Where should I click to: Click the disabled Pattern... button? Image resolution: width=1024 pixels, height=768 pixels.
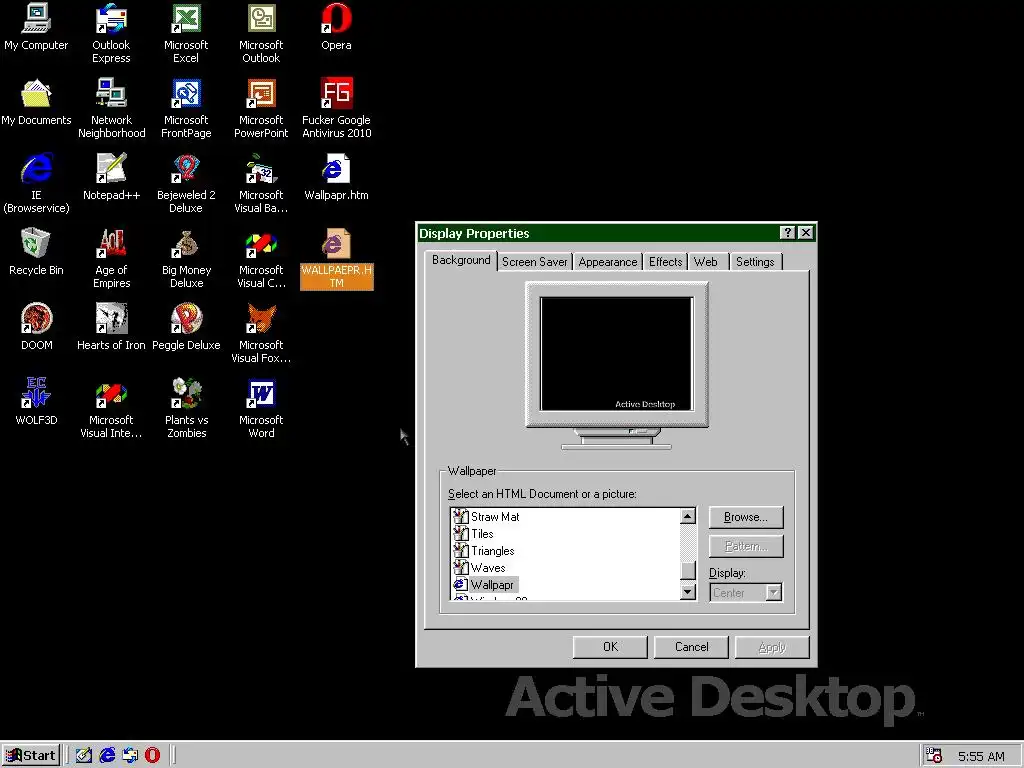tap(746, 547)
